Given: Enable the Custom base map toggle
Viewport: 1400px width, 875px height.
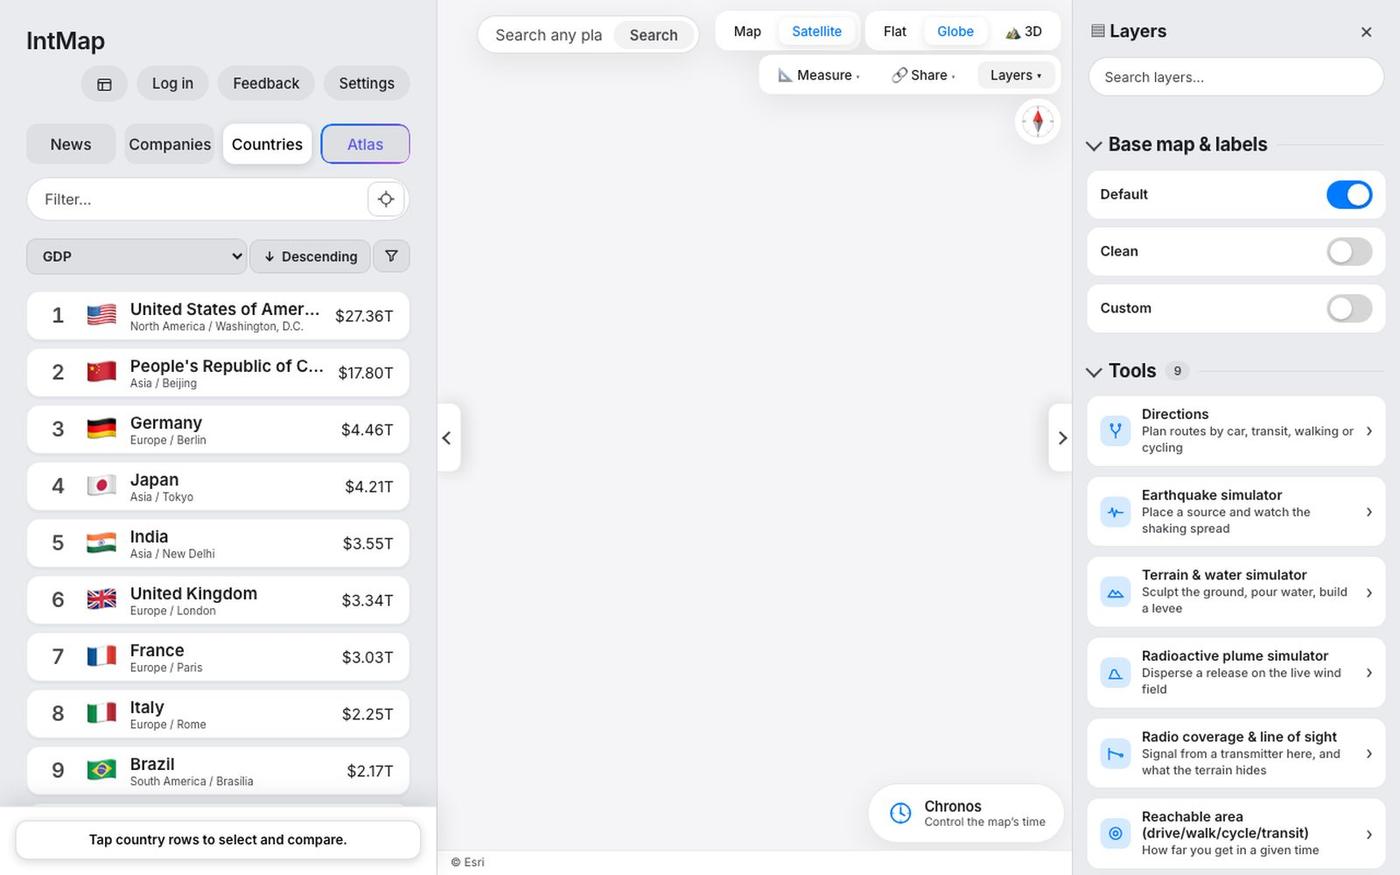Looking at the screenshot, I should [1349, 308].
